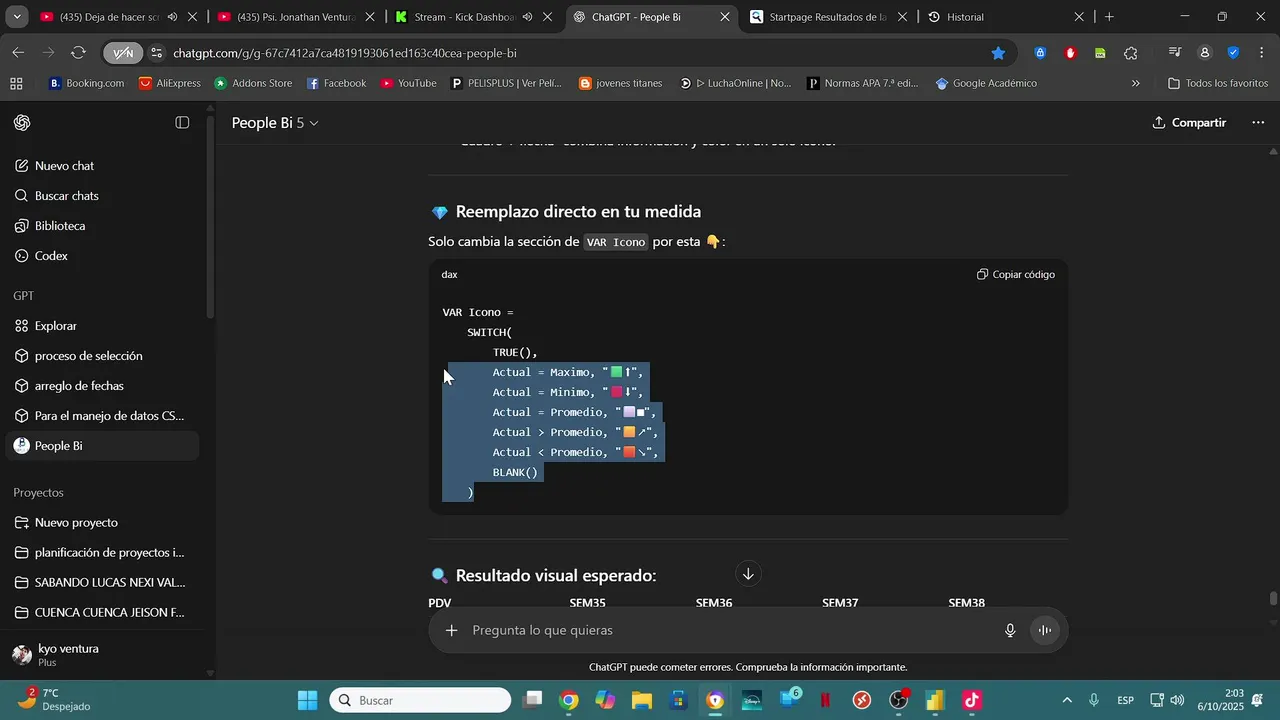Open the conversation options three-dot menu

pyautogui.click(x=1258, y=122)
